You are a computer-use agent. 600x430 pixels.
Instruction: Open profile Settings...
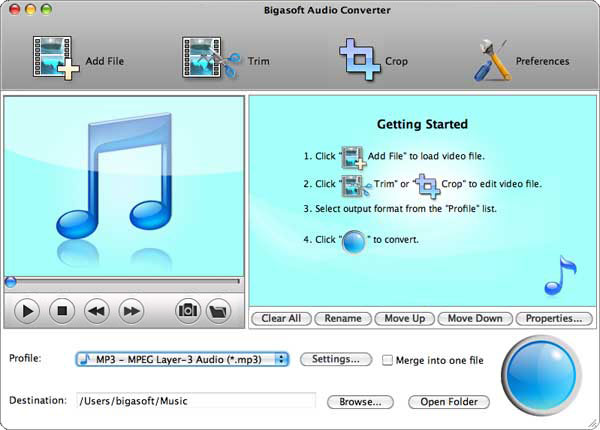pyautogui.click(x=336, y=359)
